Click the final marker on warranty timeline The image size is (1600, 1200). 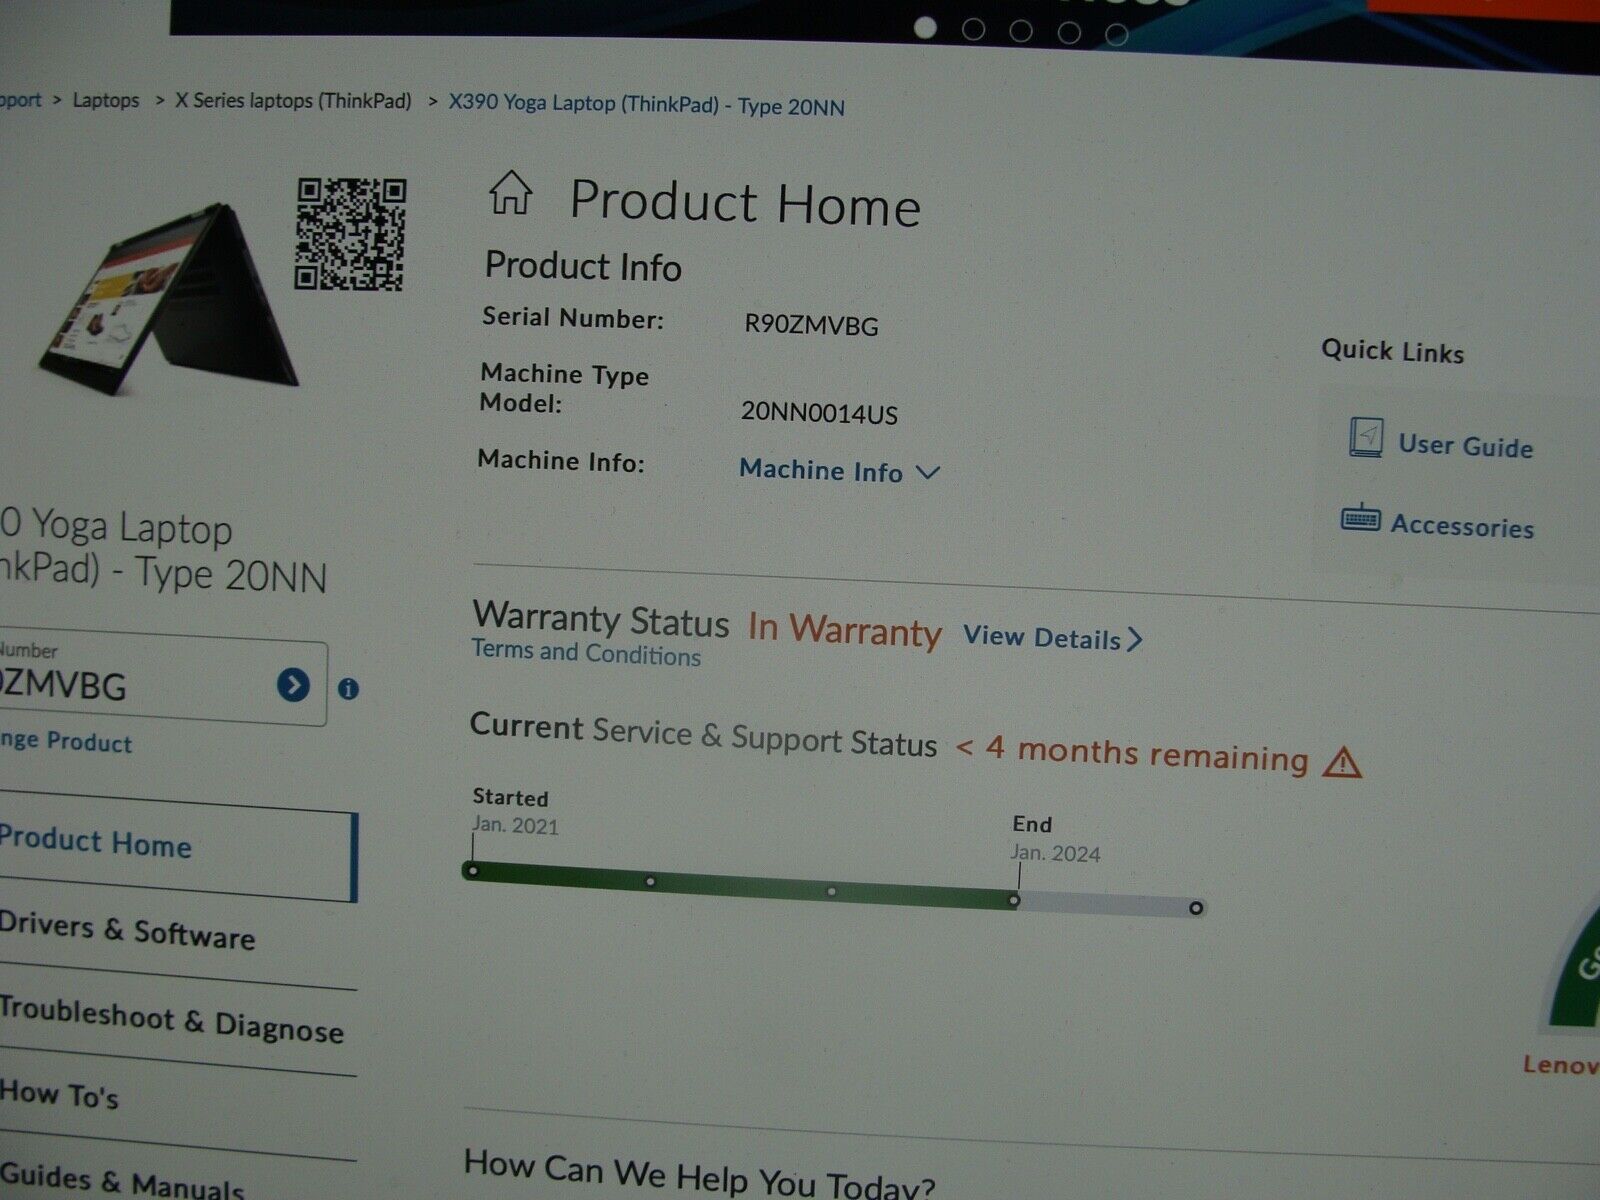pyautogui.click(x=1196, y=908)
